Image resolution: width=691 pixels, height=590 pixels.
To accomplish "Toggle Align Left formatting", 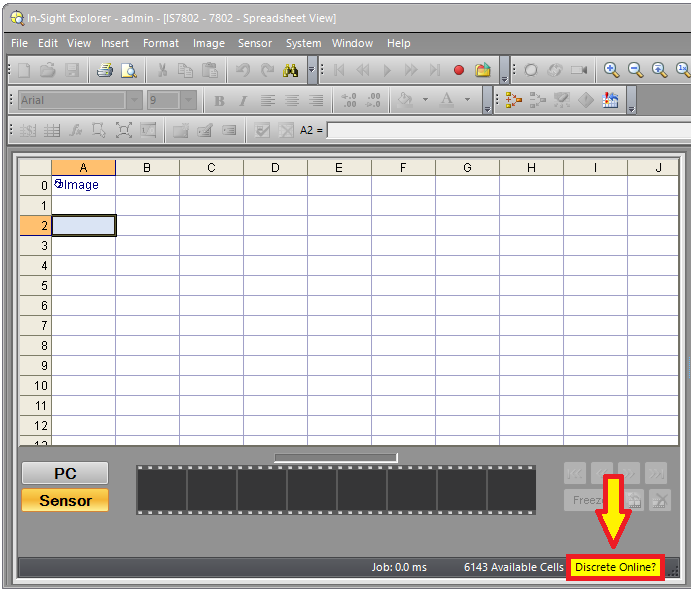I will (x=267, y=101).
